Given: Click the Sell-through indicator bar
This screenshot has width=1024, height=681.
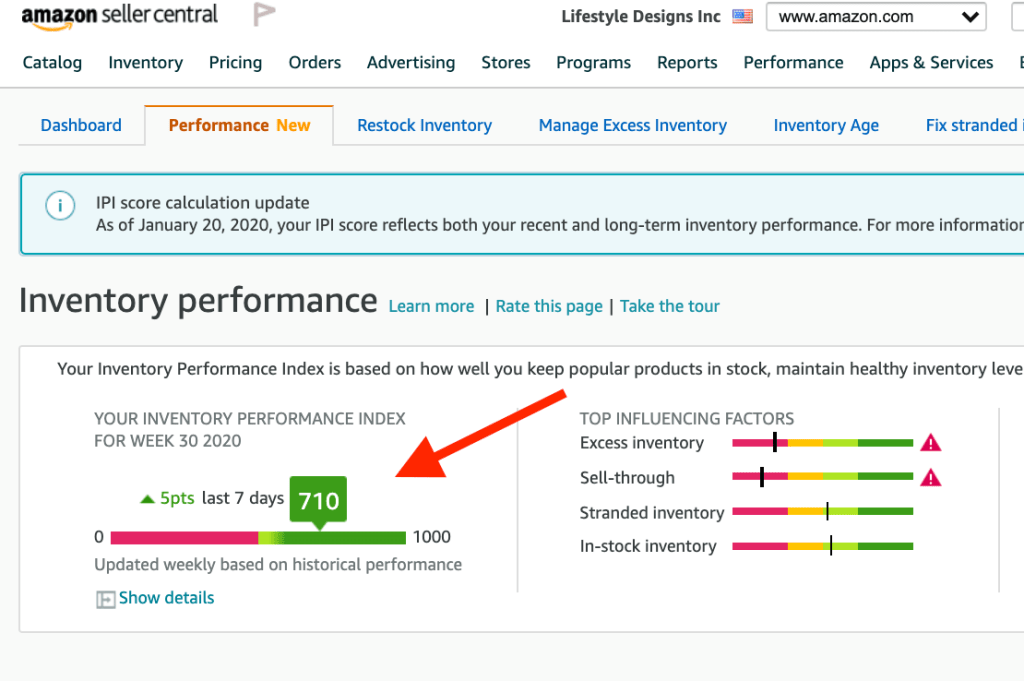Looking at the screenshot, I should click(822, 477).
